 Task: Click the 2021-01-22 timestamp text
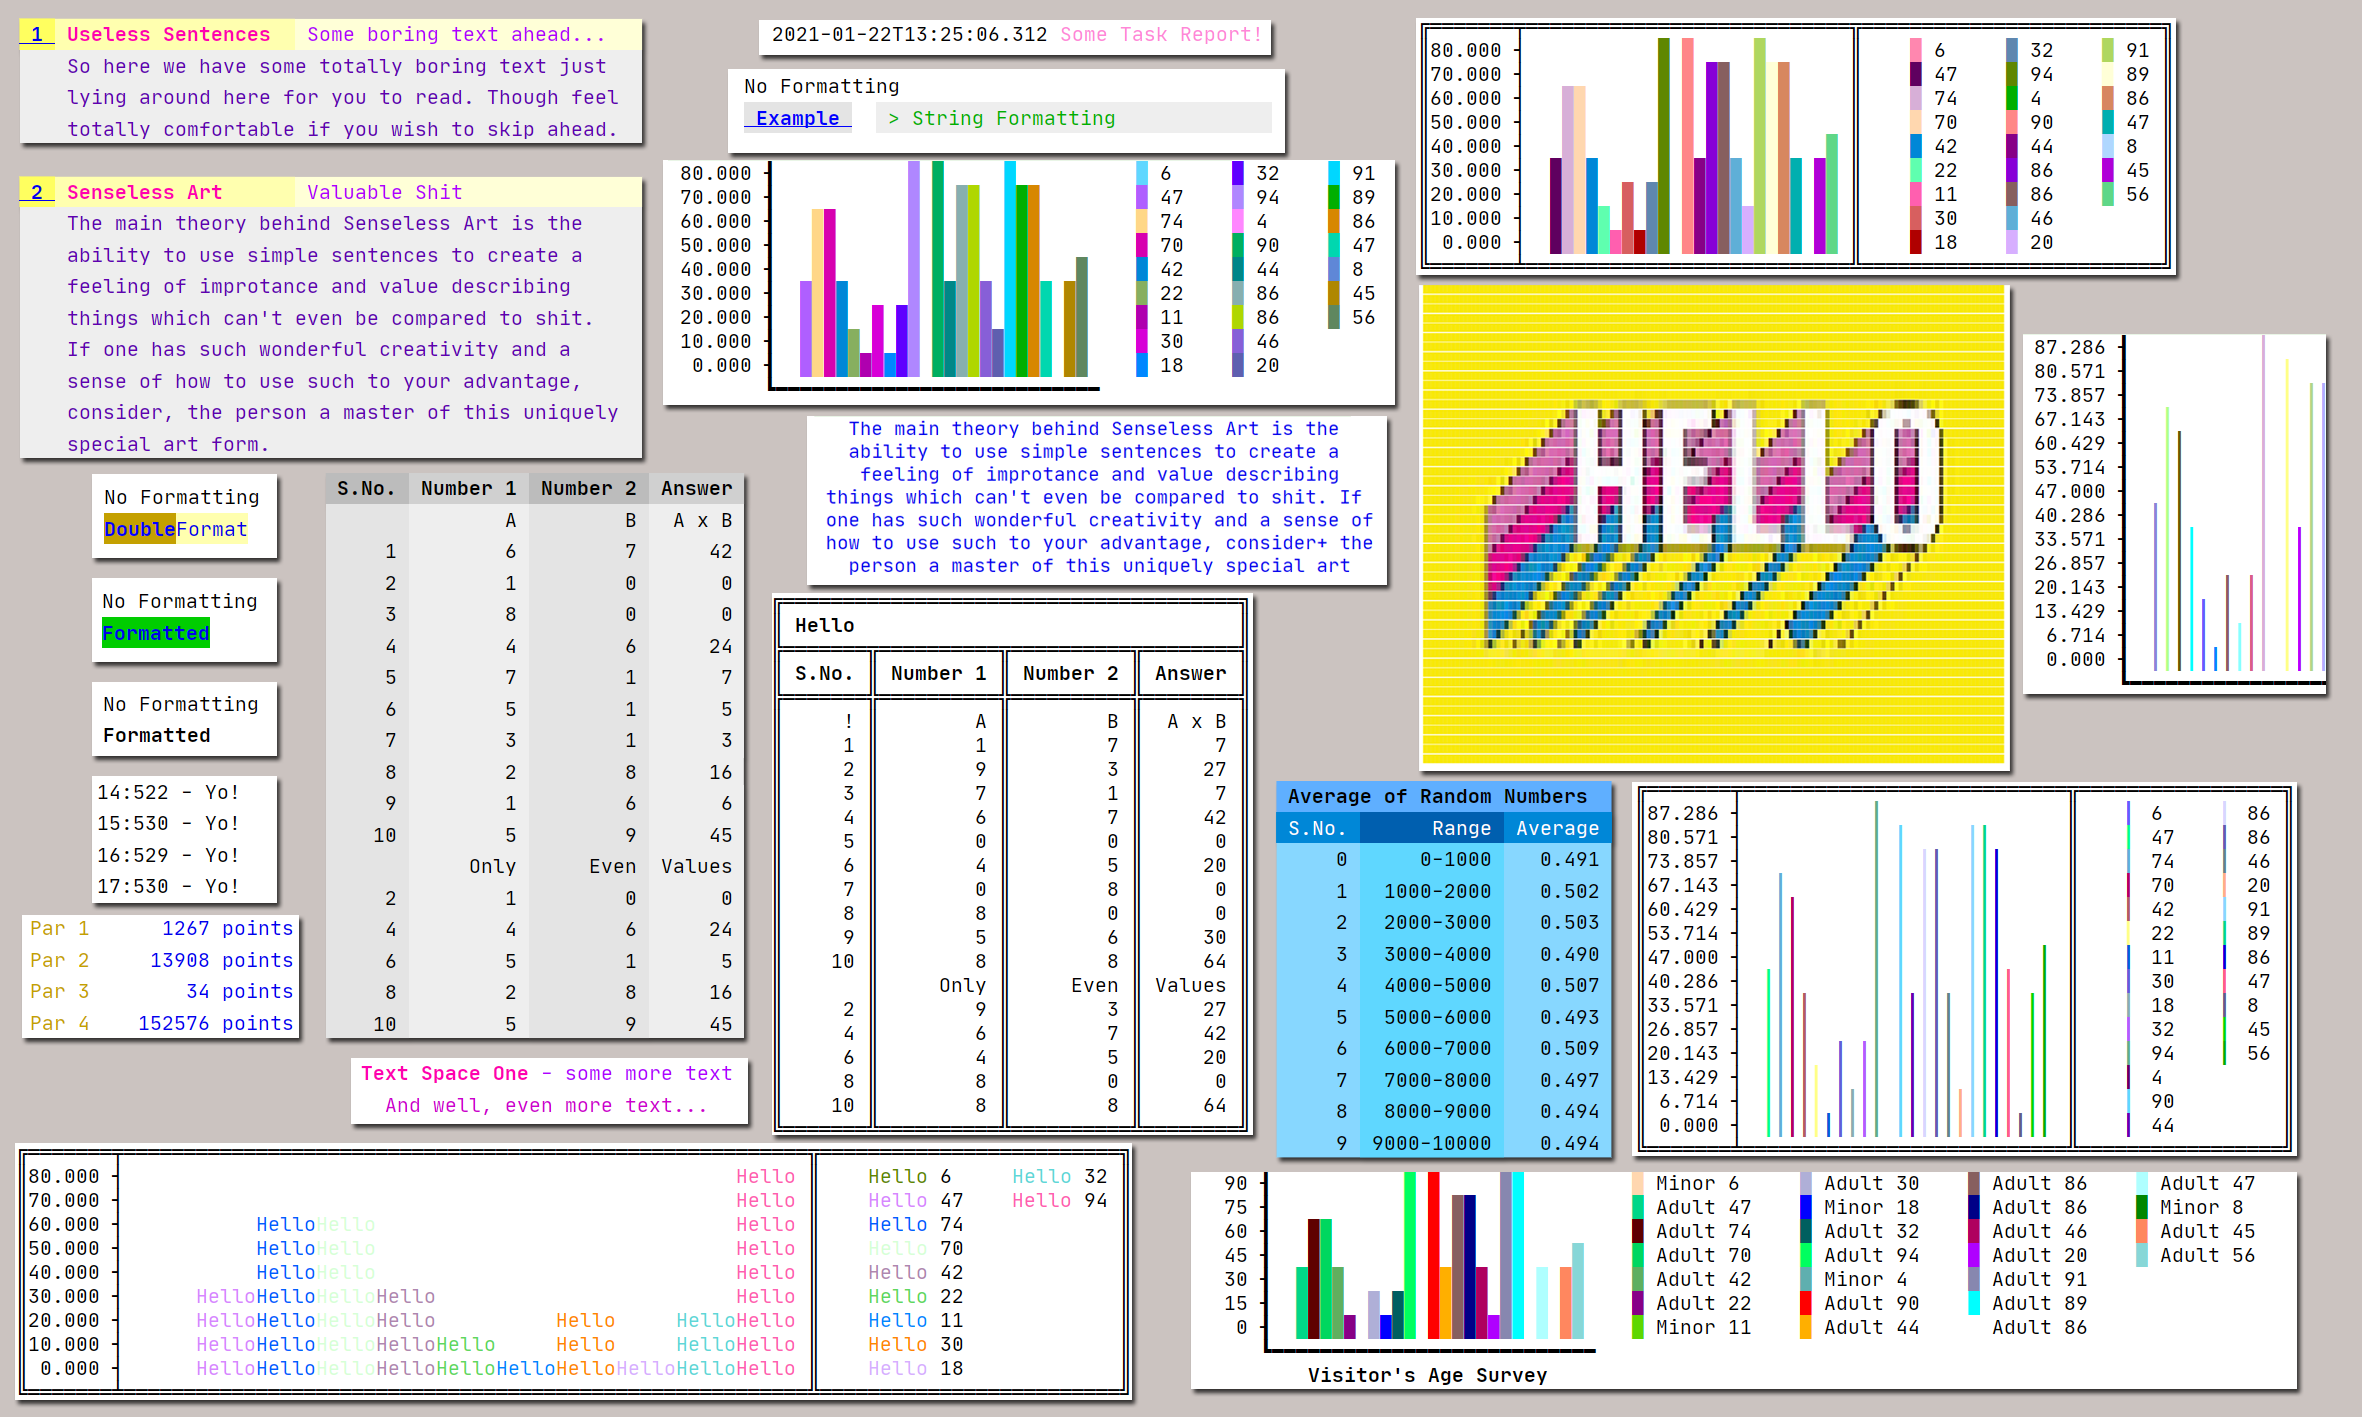click(x=909, y=34)
